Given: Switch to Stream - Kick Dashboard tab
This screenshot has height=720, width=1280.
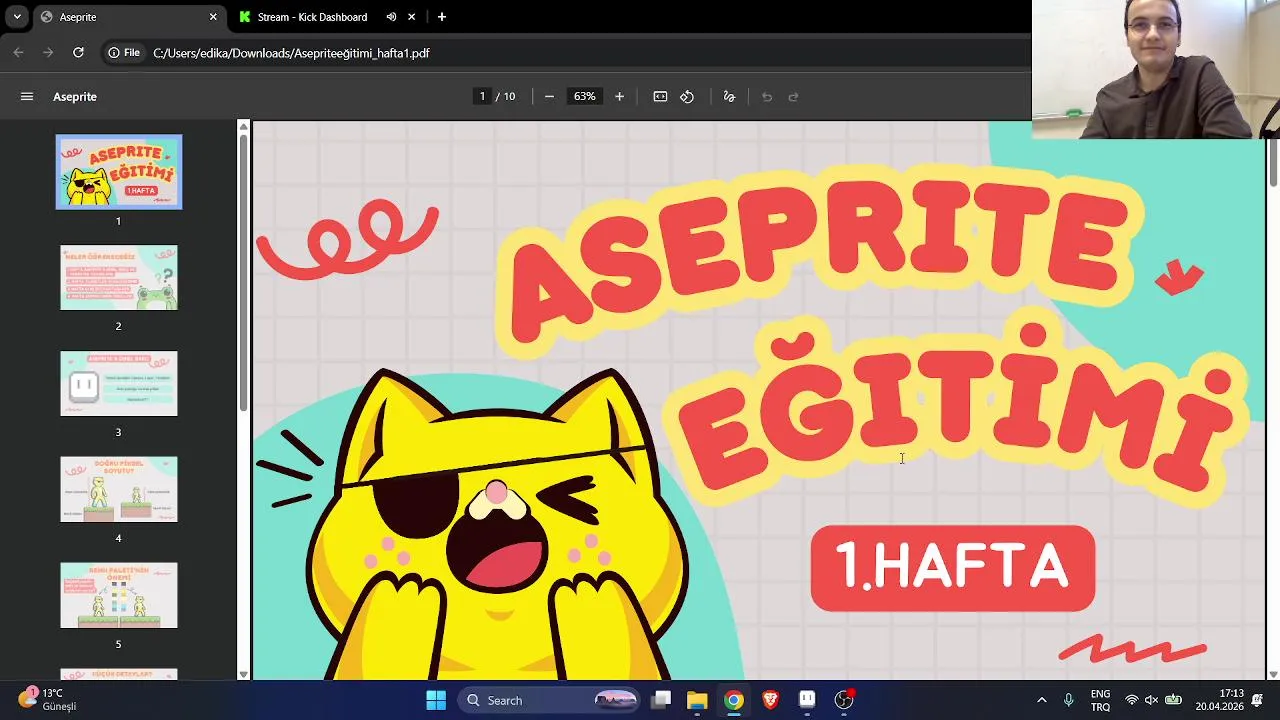Looking at the screenshot, I should [x=312, y=17].
